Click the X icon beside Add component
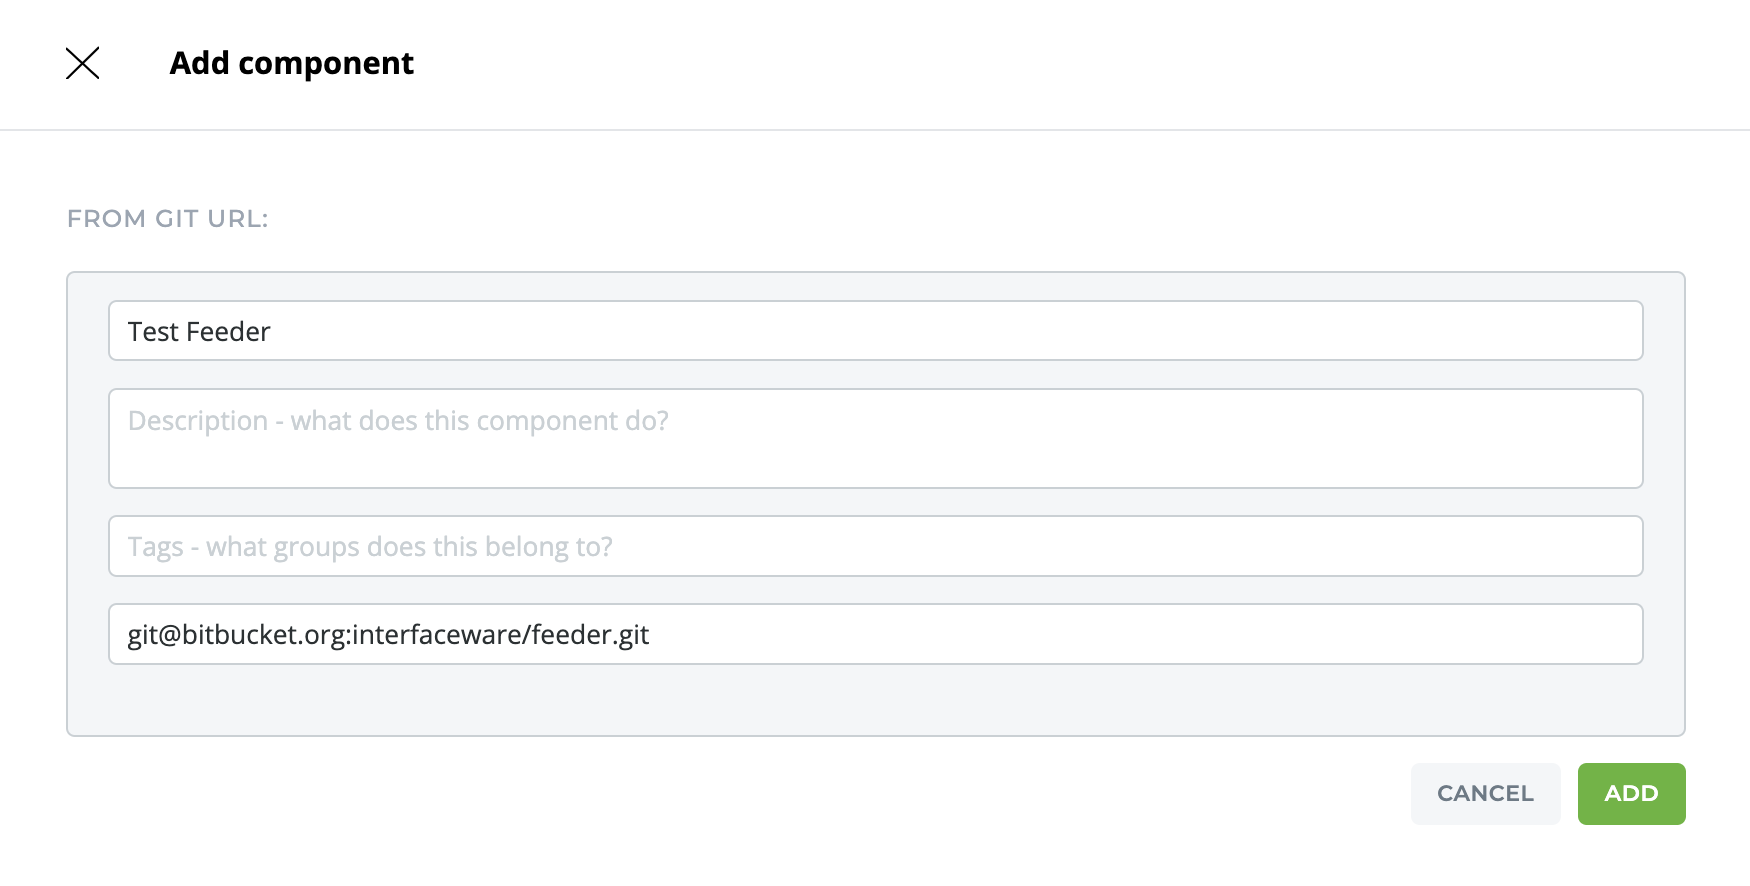1750x886 pixels. coord(82,63)
